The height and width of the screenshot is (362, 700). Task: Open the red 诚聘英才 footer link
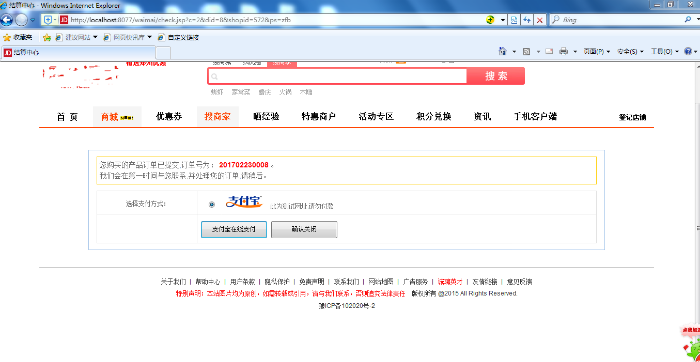pyautogui.click(x=450, y=282)
